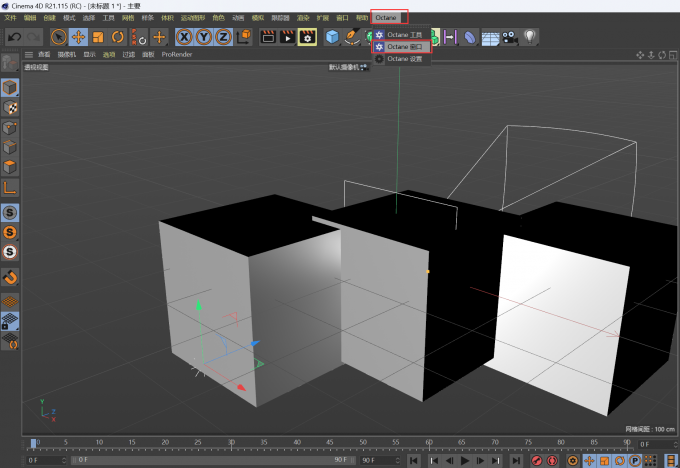680x468 pixels.
Task: Select the Spline Pen tool
Action: pyautogui.click(x=352, y=37)
